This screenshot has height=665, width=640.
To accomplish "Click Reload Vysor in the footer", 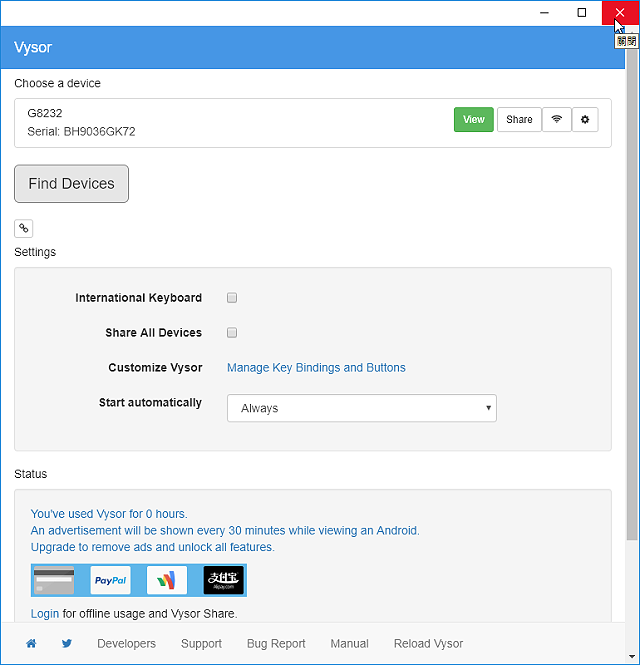I will pyautogui.click(x=428, y=643).
